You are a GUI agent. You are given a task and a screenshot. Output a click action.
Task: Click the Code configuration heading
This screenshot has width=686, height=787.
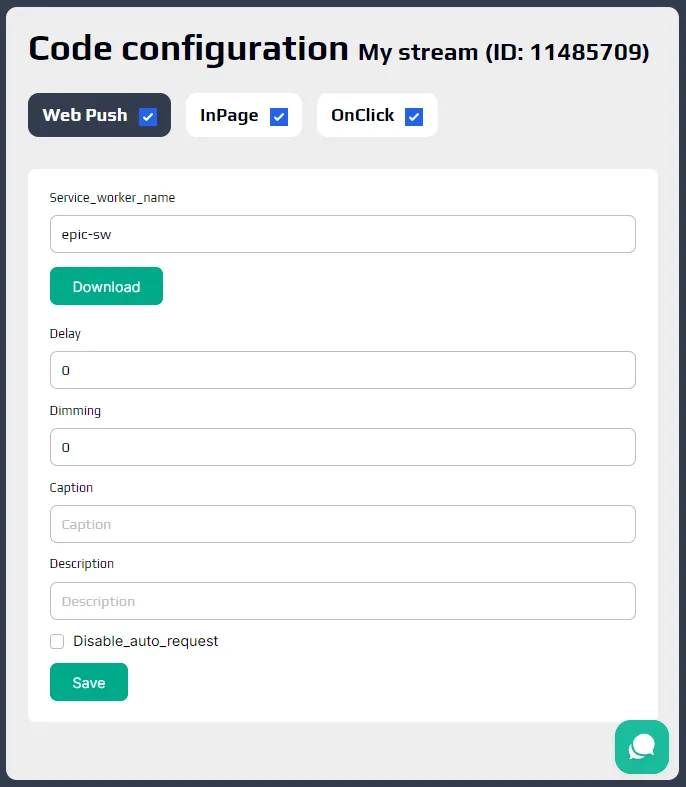(188, 49)
